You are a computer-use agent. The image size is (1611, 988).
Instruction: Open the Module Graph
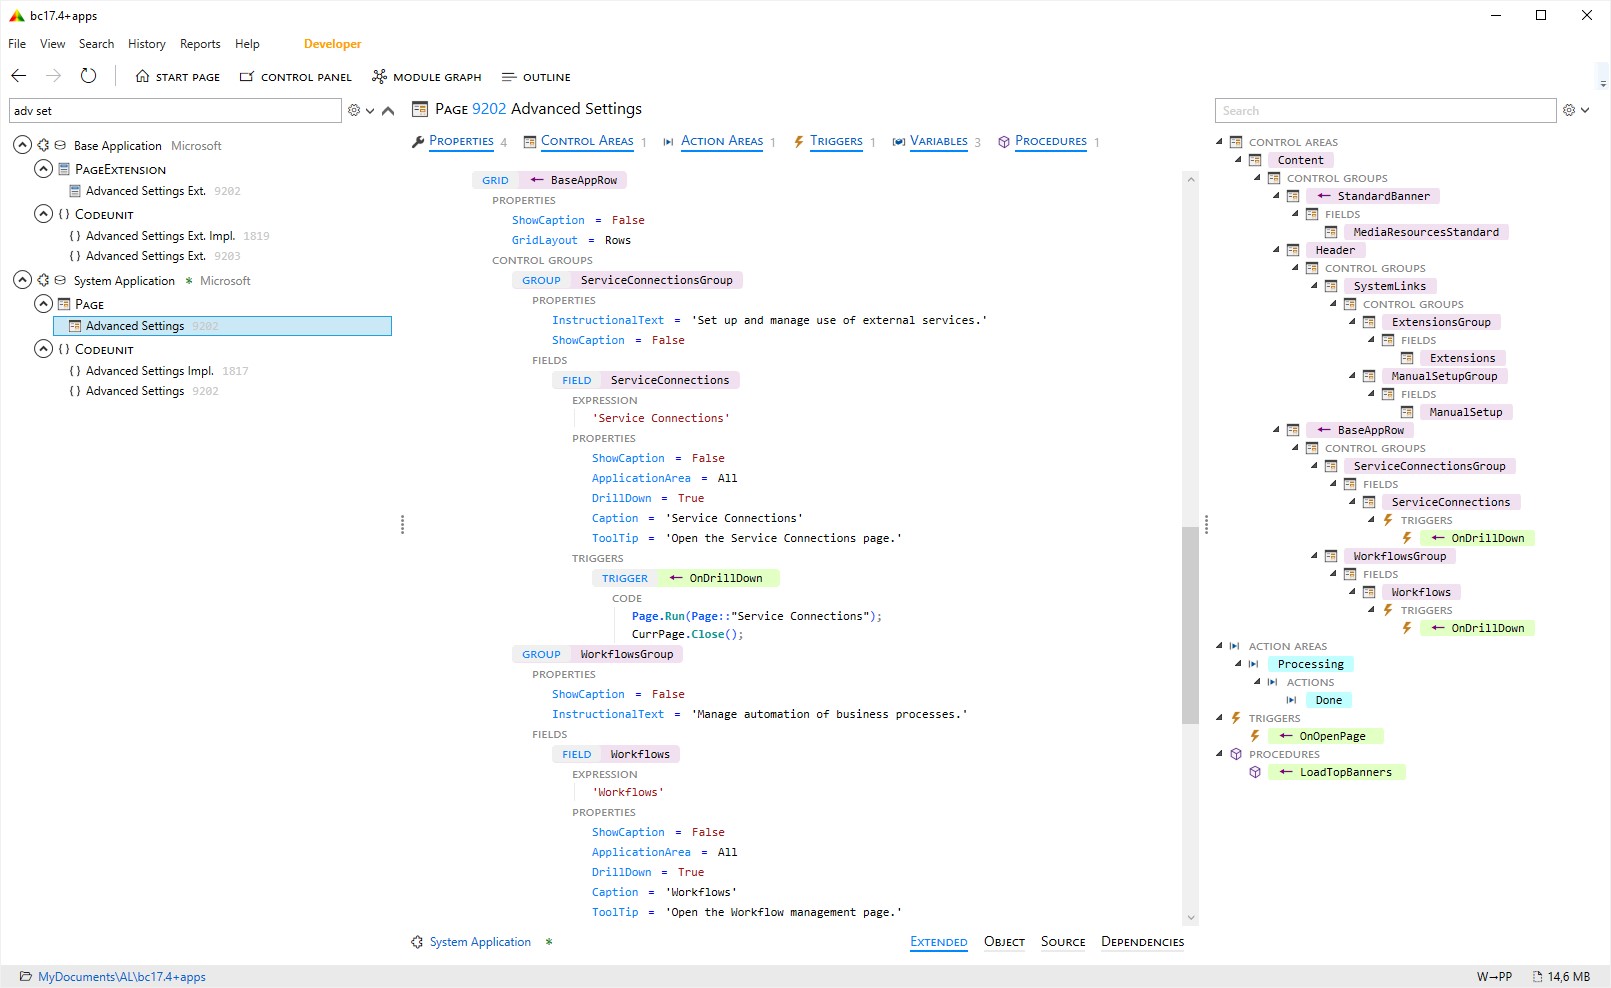[427, 77]
